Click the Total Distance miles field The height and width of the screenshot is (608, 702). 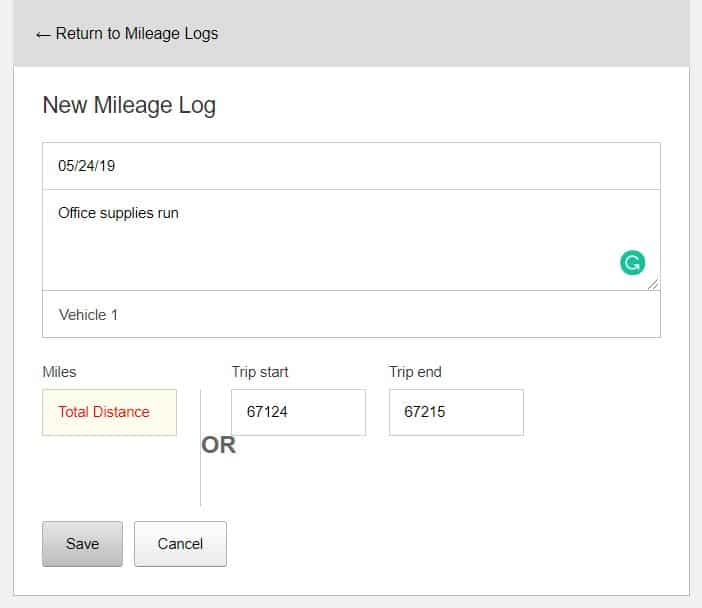click(109, 412)
